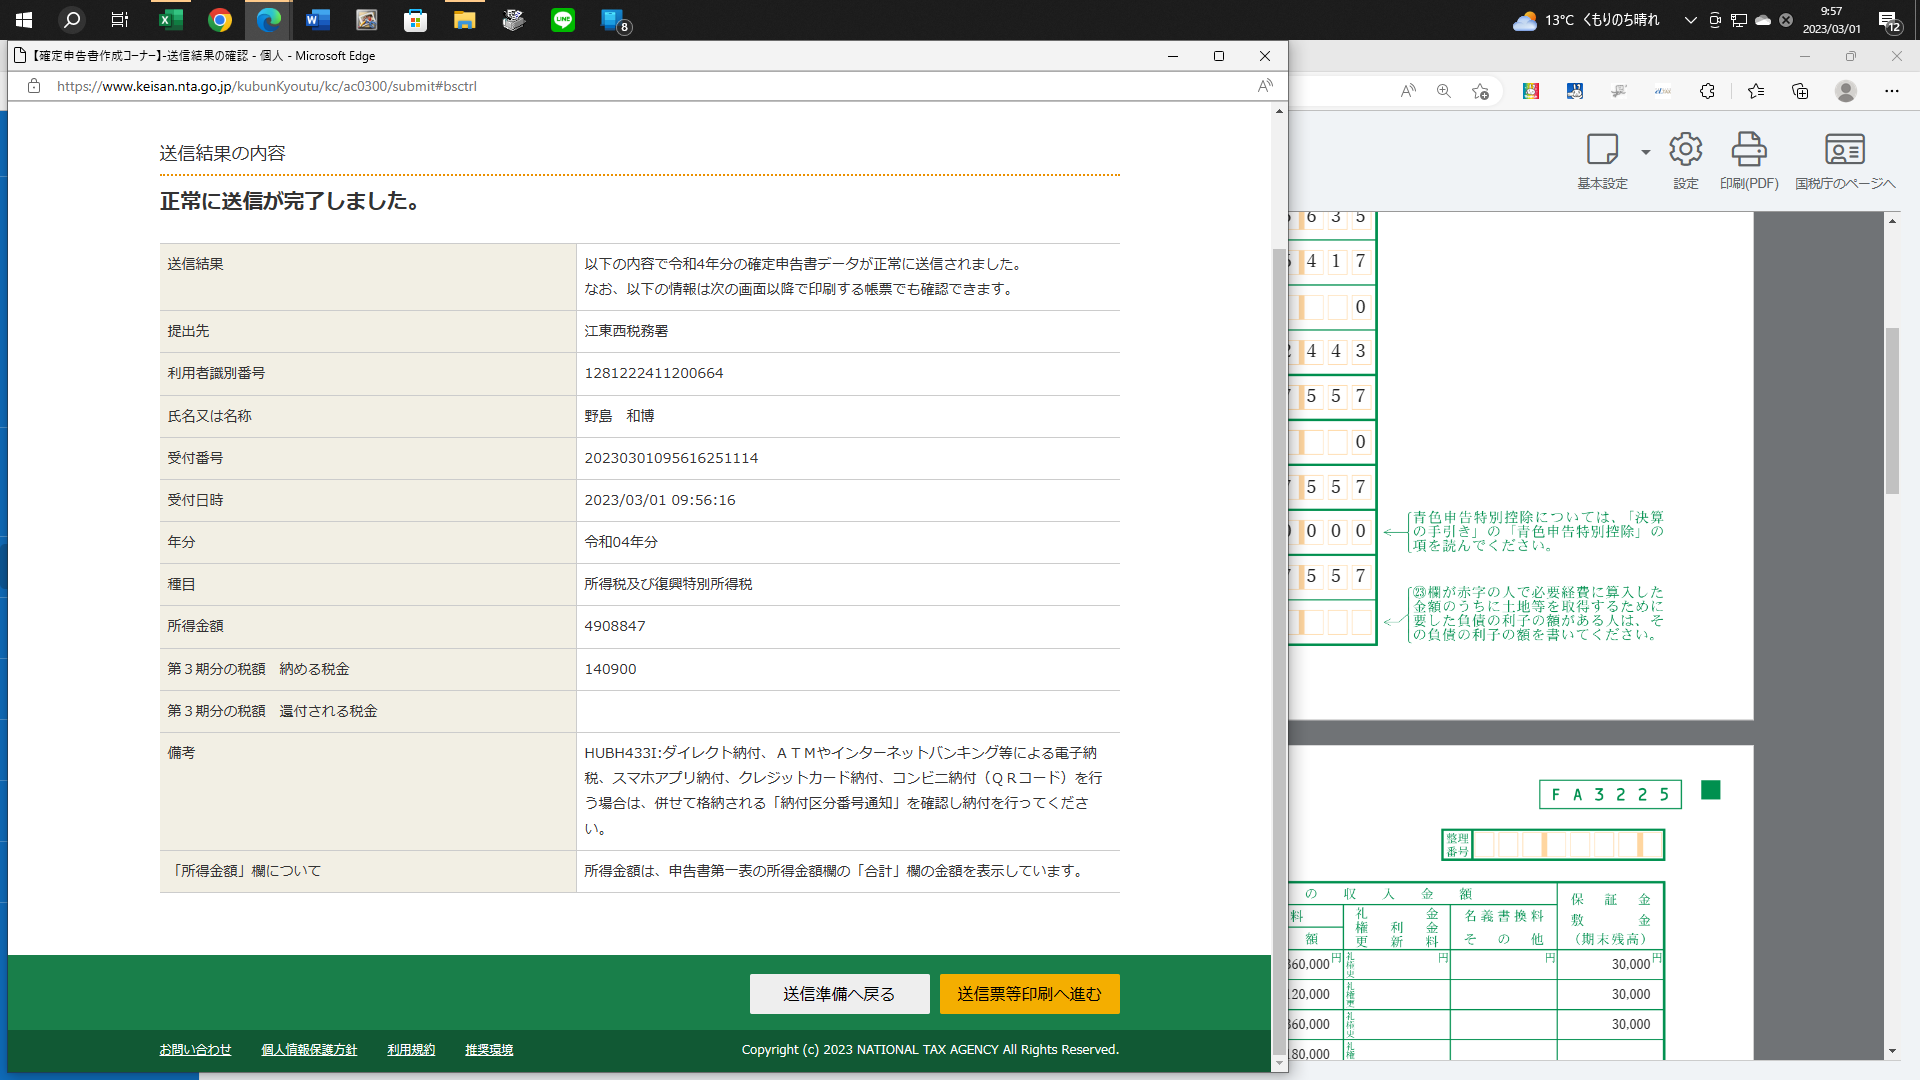Open the Collections icon
The image size is (1920, 1080).
1800,91
